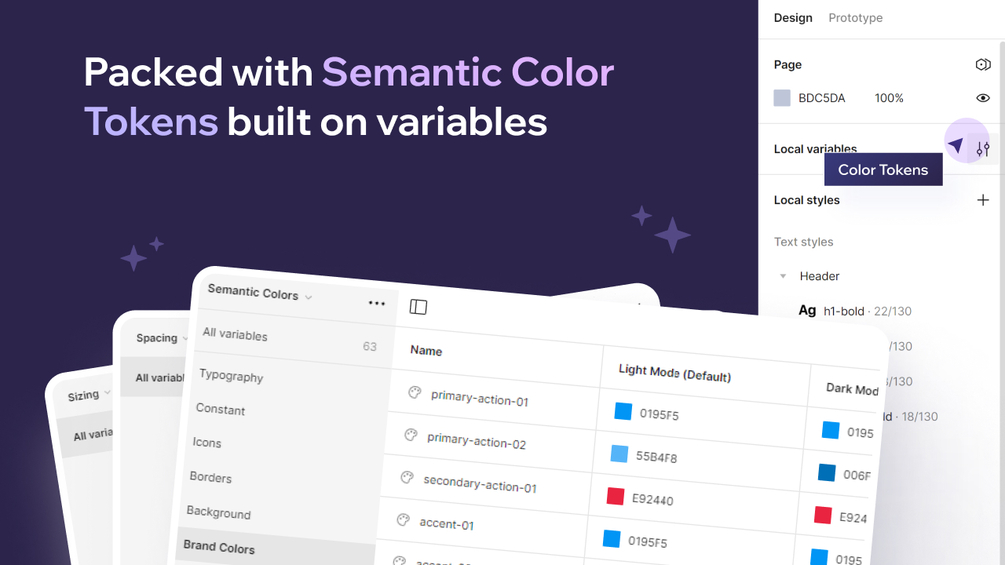Select the h1-bold text style

click(x=843, y=311)
